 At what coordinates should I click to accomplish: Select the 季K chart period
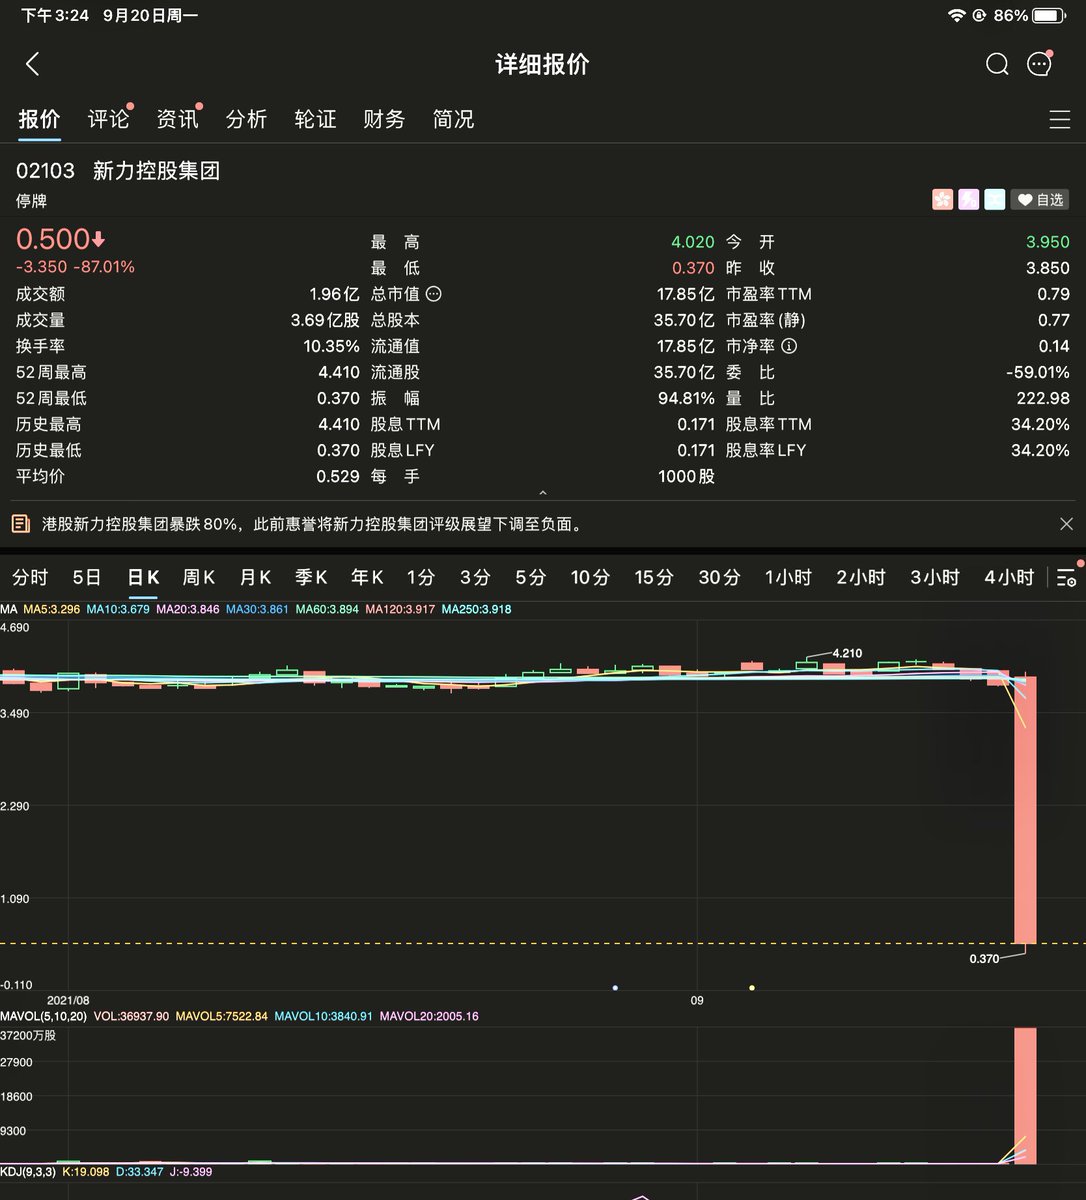click(x=311, y=577)
